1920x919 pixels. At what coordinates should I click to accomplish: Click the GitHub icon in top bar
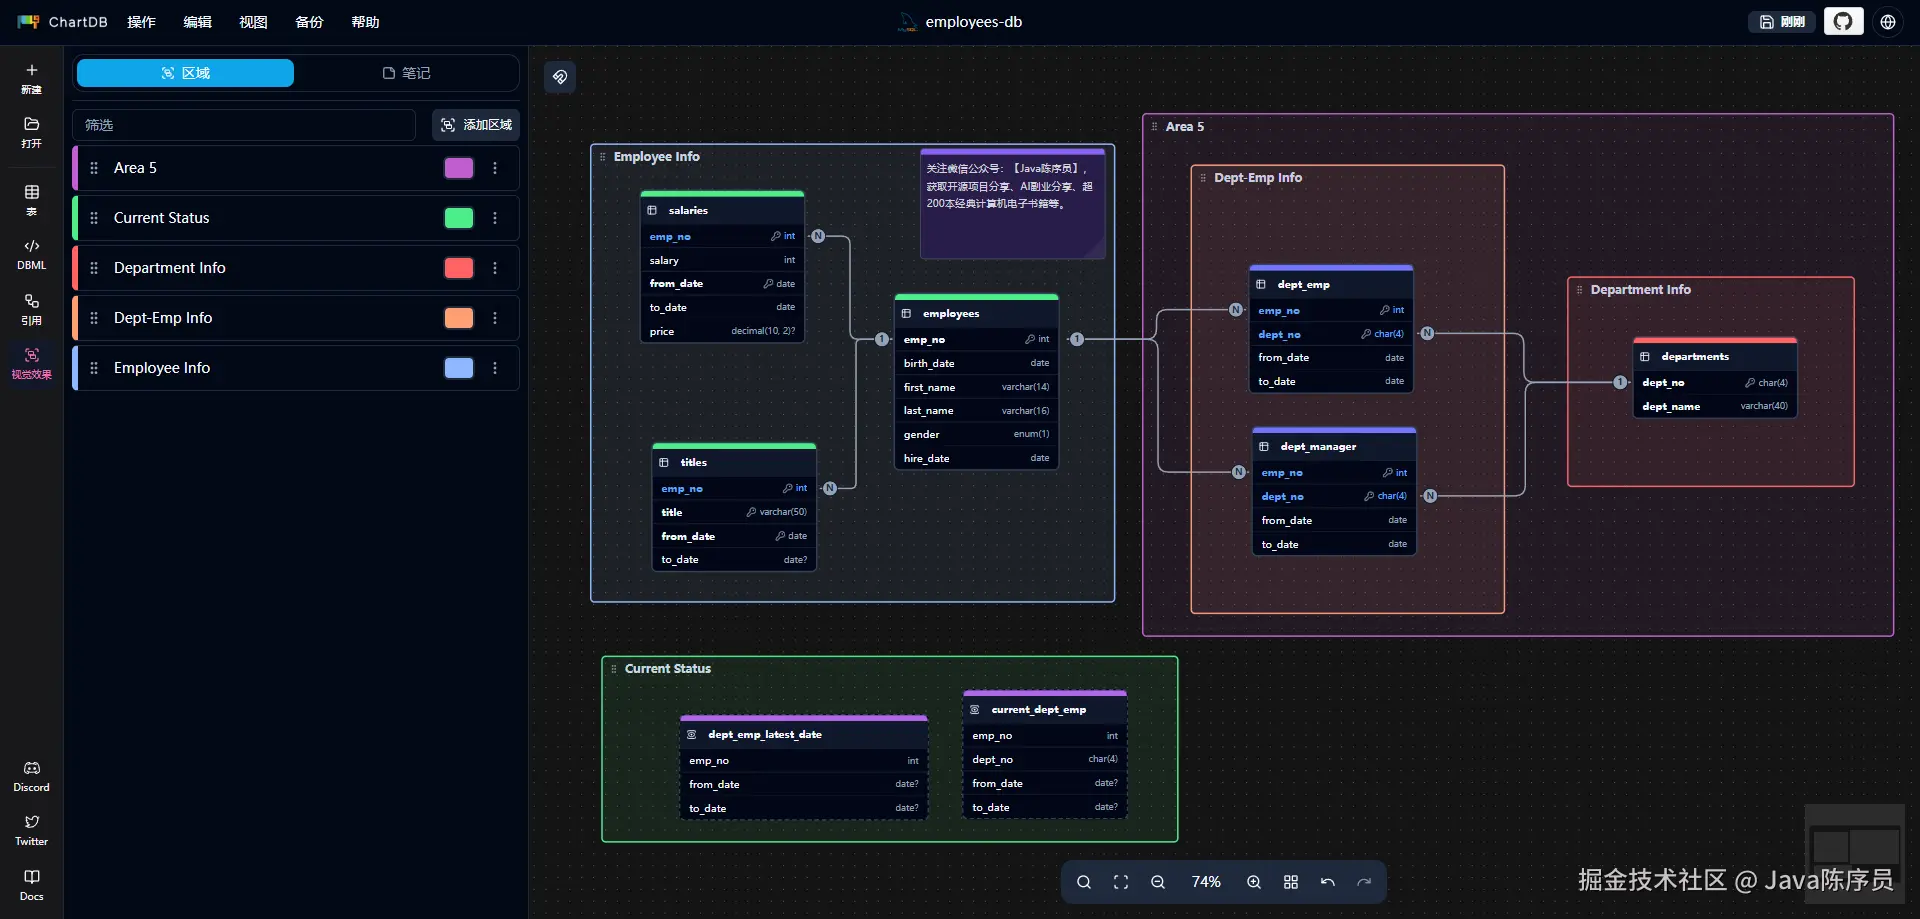click(x=1843, y=21)
